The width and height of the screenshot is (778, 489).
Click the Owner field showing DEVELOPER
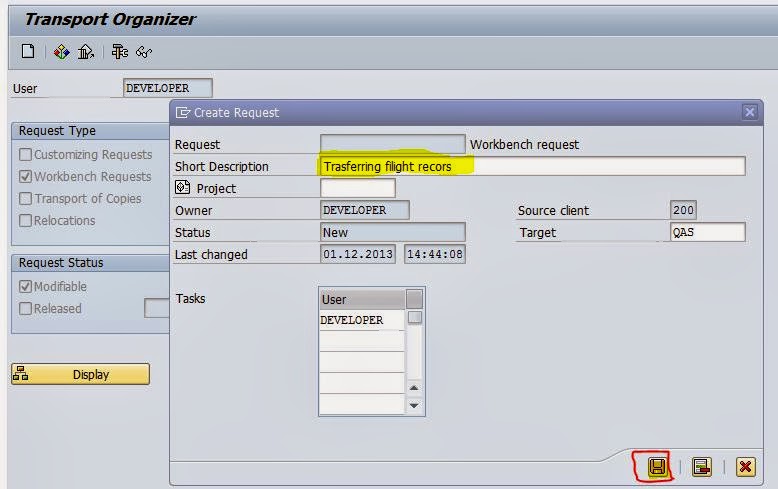(x=365, y=210)
